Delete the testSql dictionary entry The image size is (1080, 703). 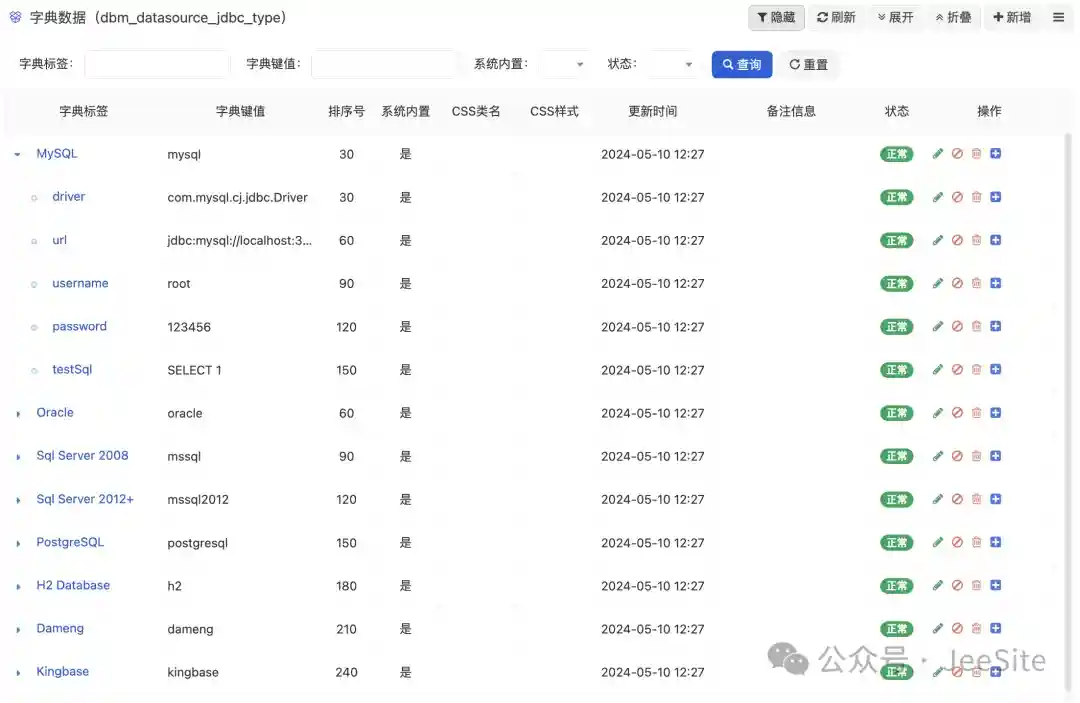(x=976, y=370)
